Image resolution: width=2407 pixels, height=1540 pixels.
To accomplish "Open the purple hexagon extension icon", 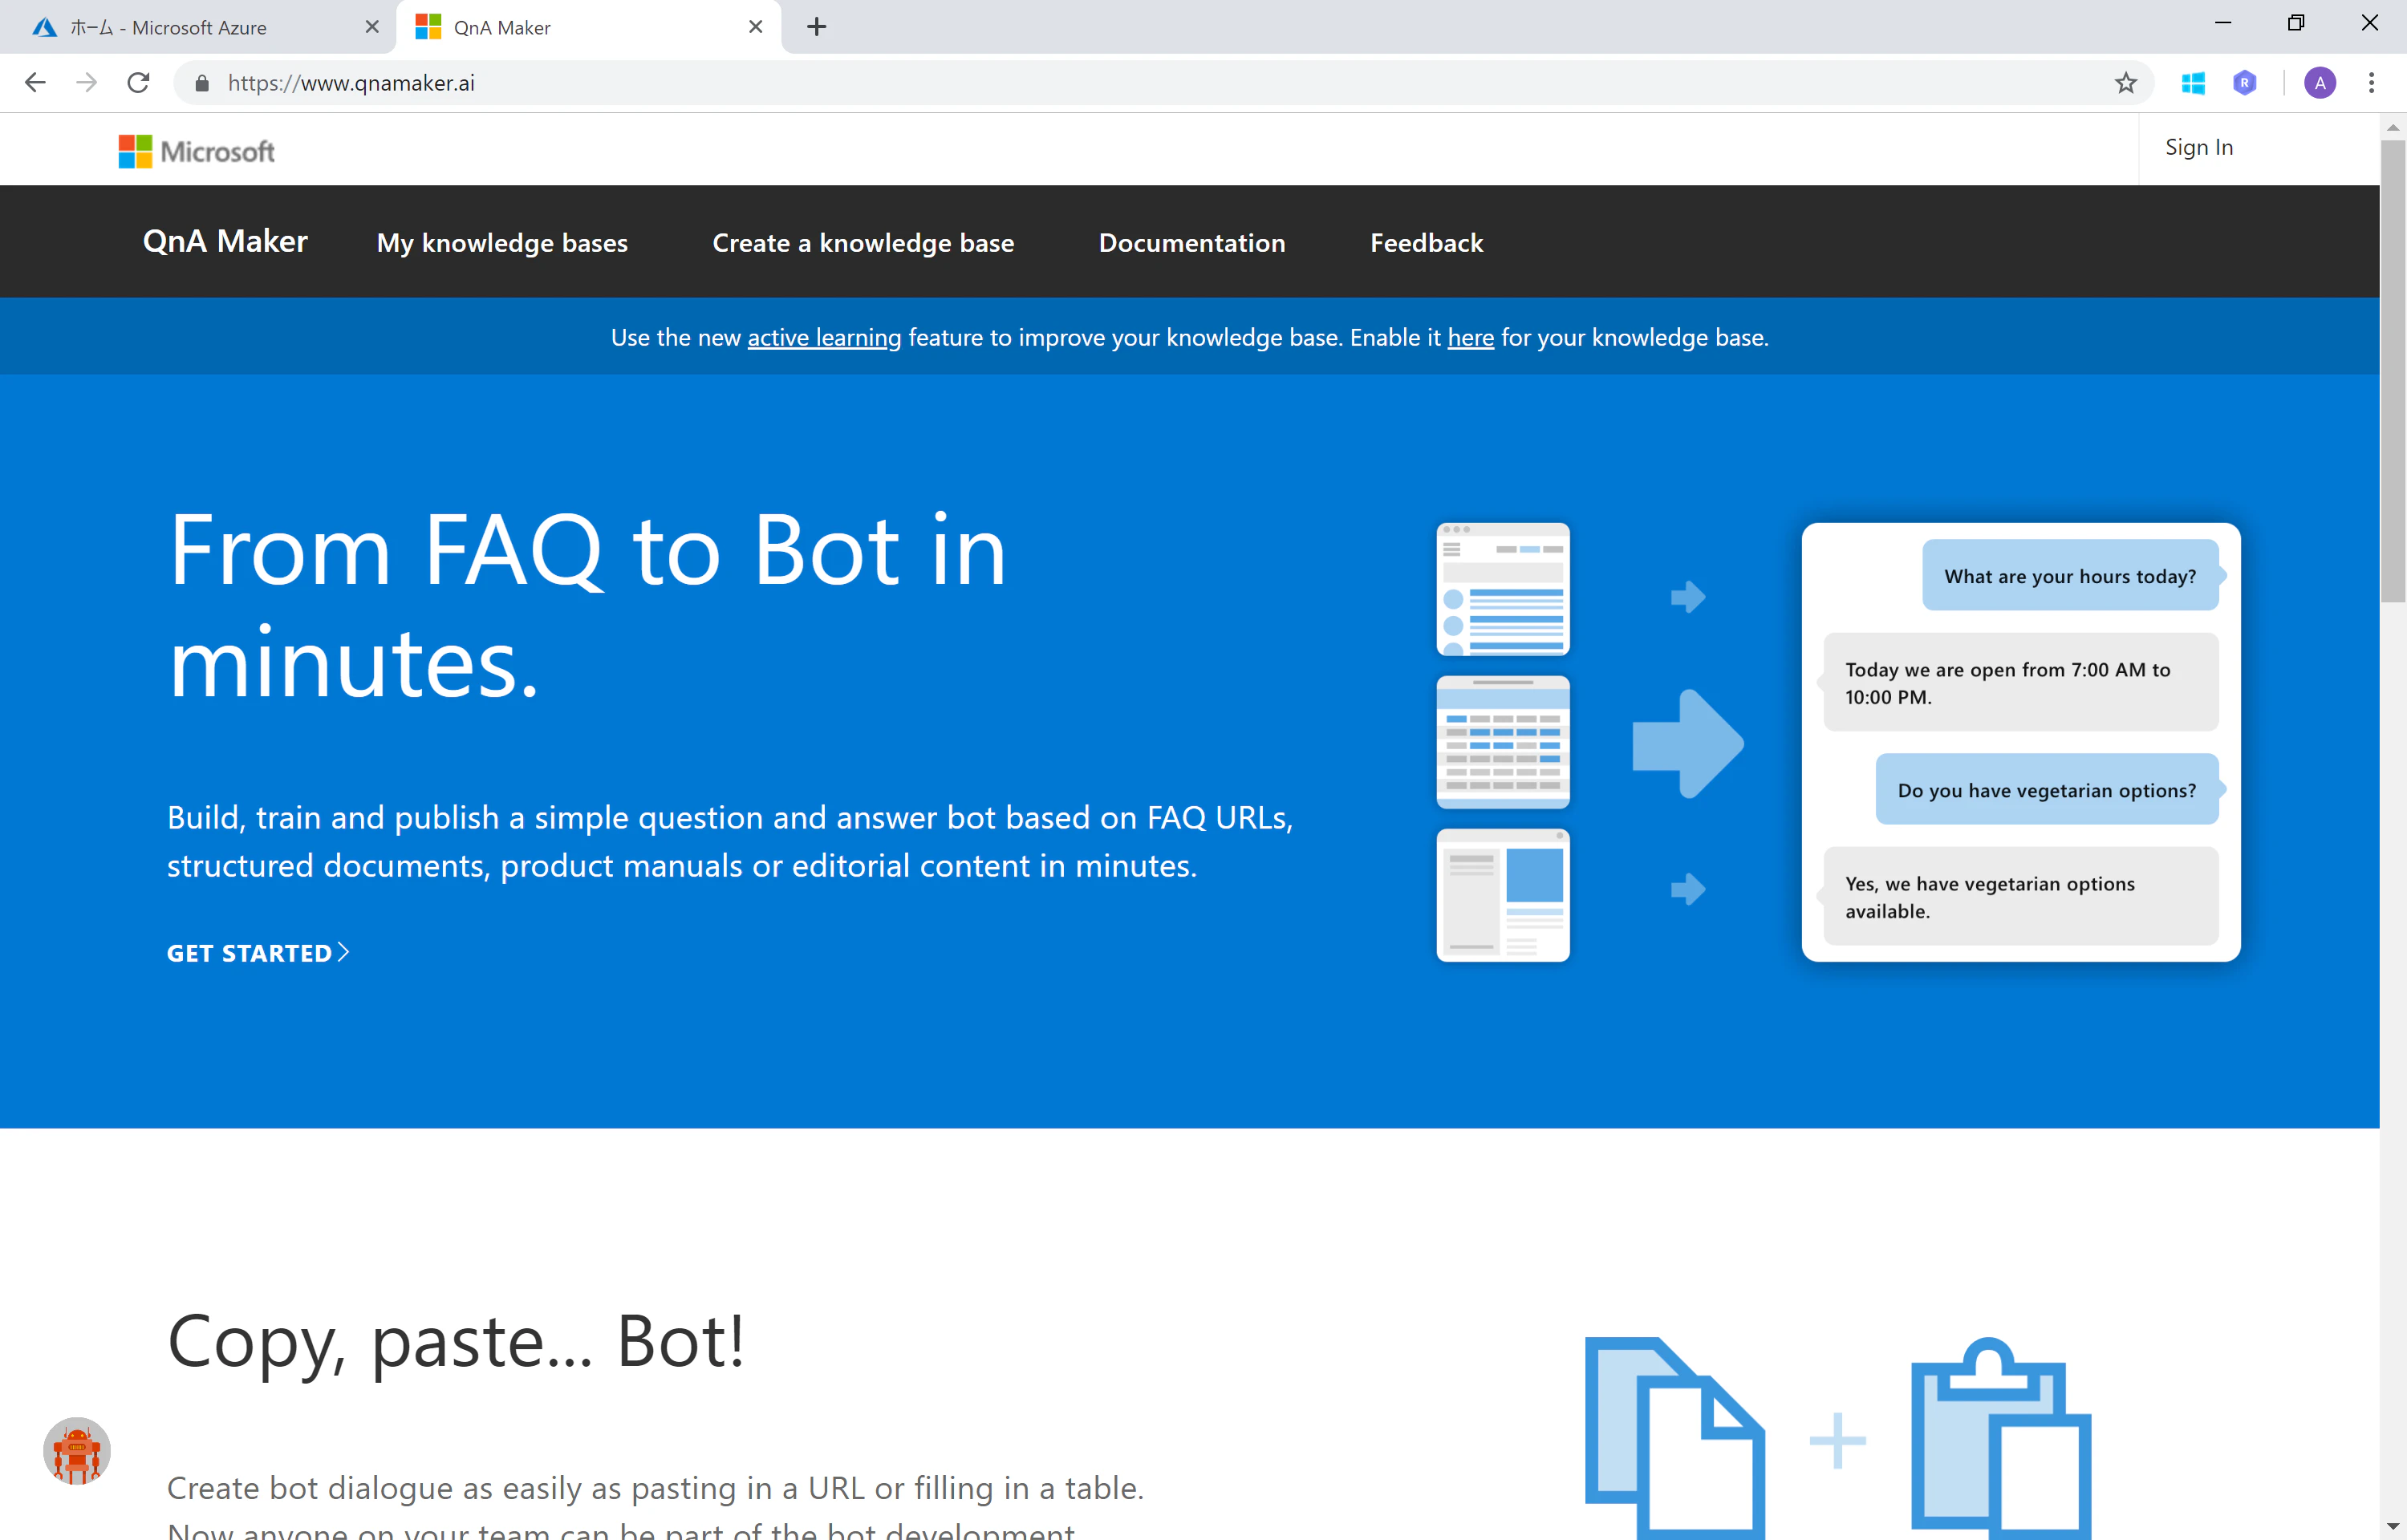I will point(2245,83).
